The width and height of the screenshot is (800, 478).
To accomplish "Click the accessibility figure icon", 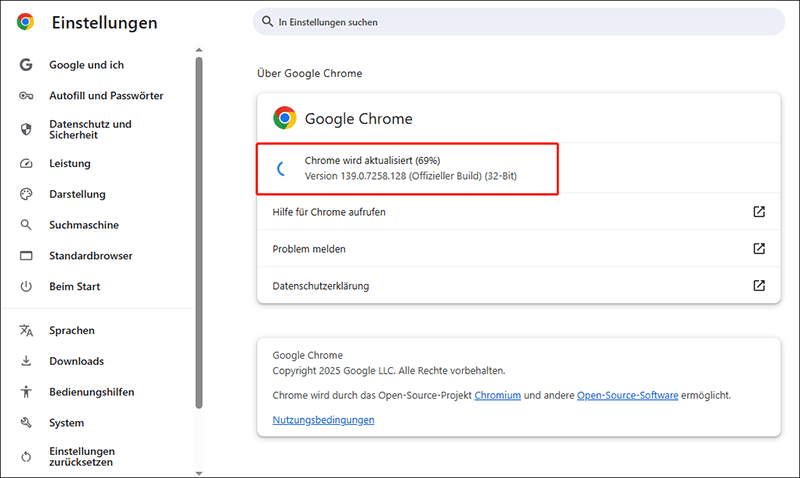I will (x=26, y=392).
